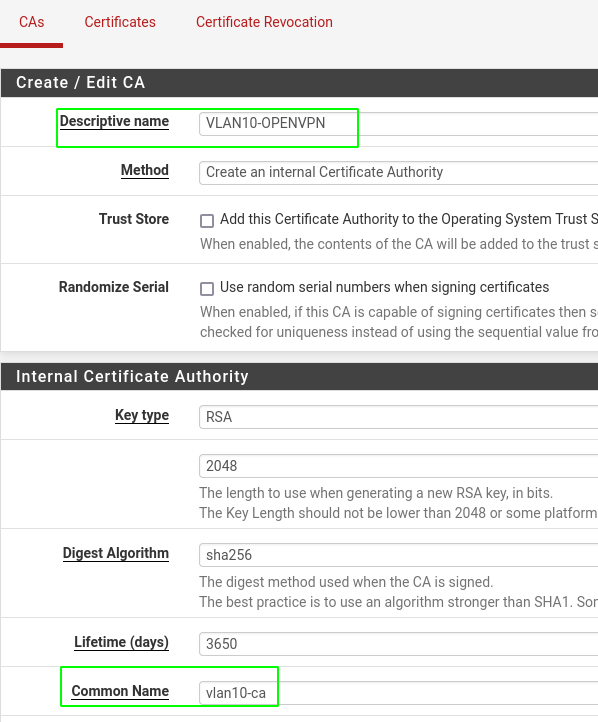Switch to the CAs tab
Screen dimensions: 598x722
(x=31, y=22)
